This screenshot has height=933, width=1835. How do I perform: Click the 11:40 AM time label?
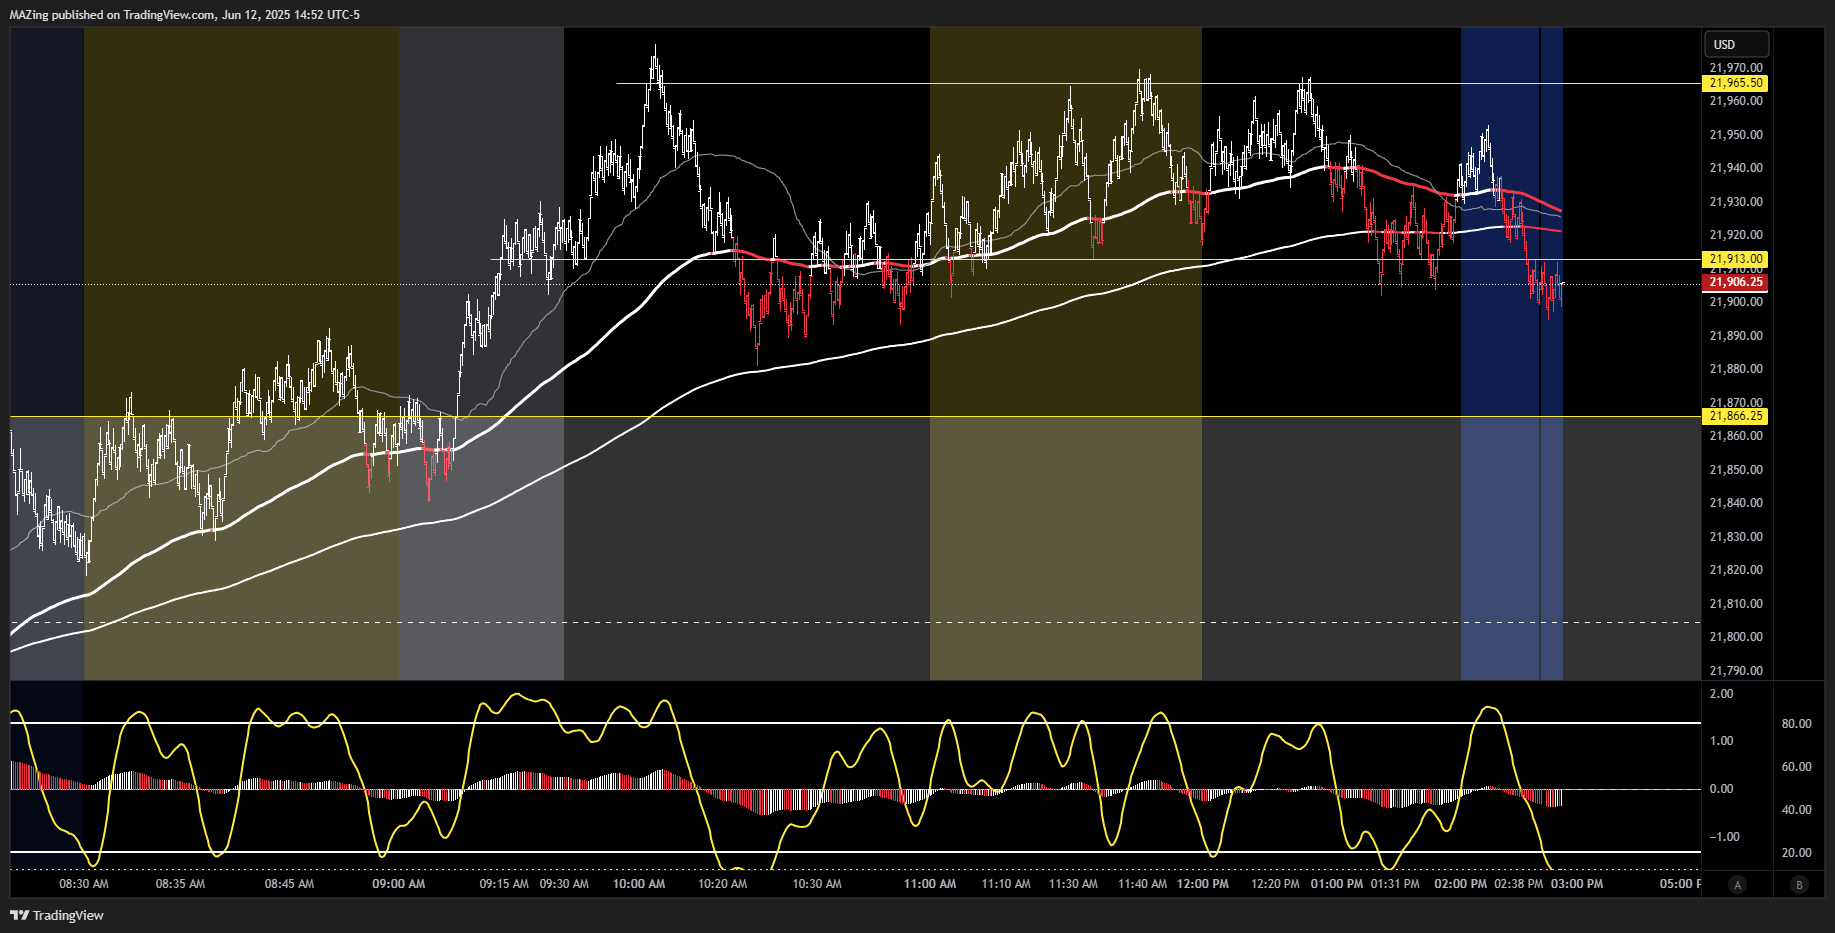tap(1142, 884)
